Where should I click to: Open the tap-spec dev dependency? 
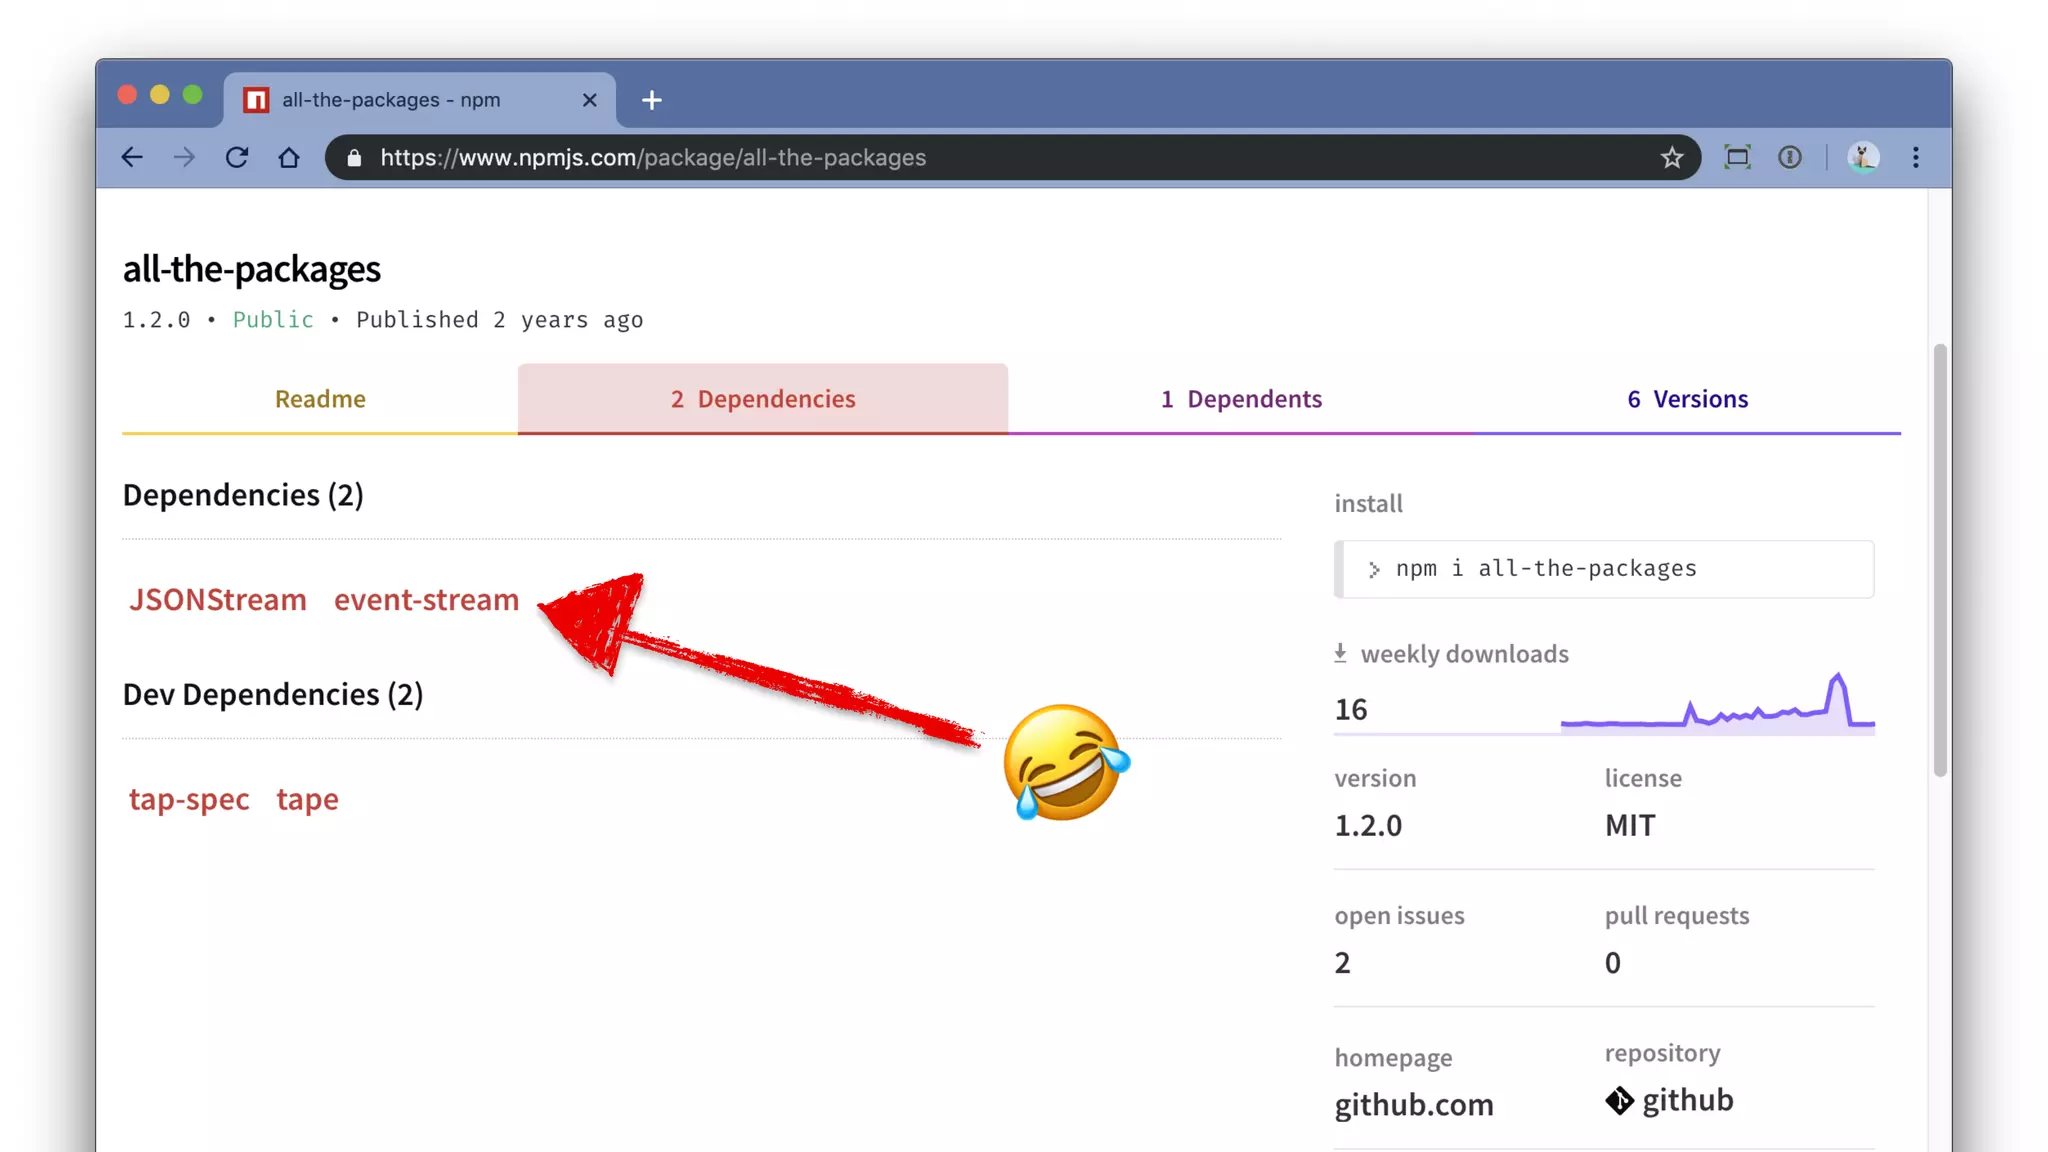point(189,799)
